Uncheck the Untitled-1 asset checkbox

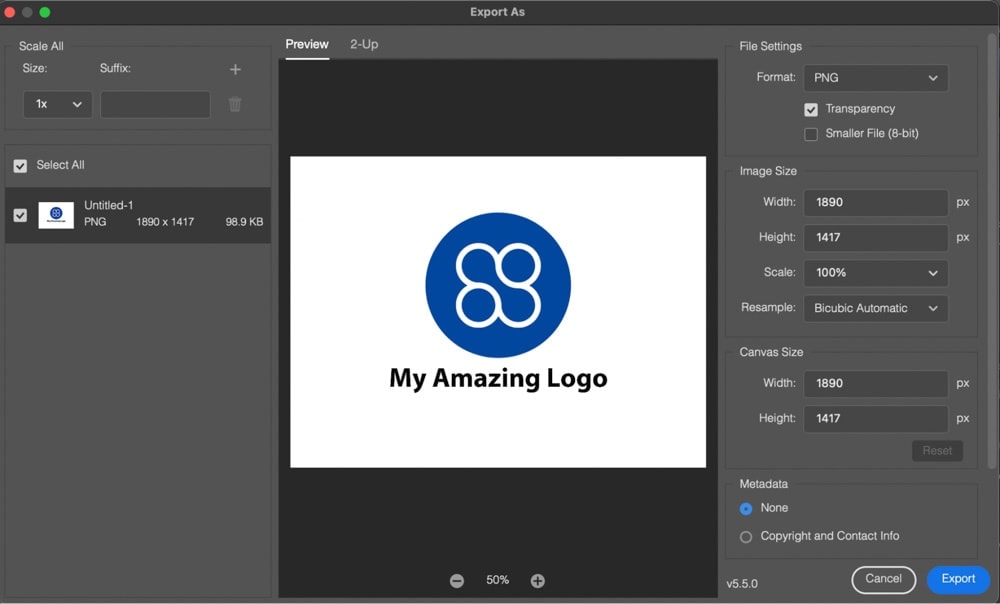[x=20, y=215]
